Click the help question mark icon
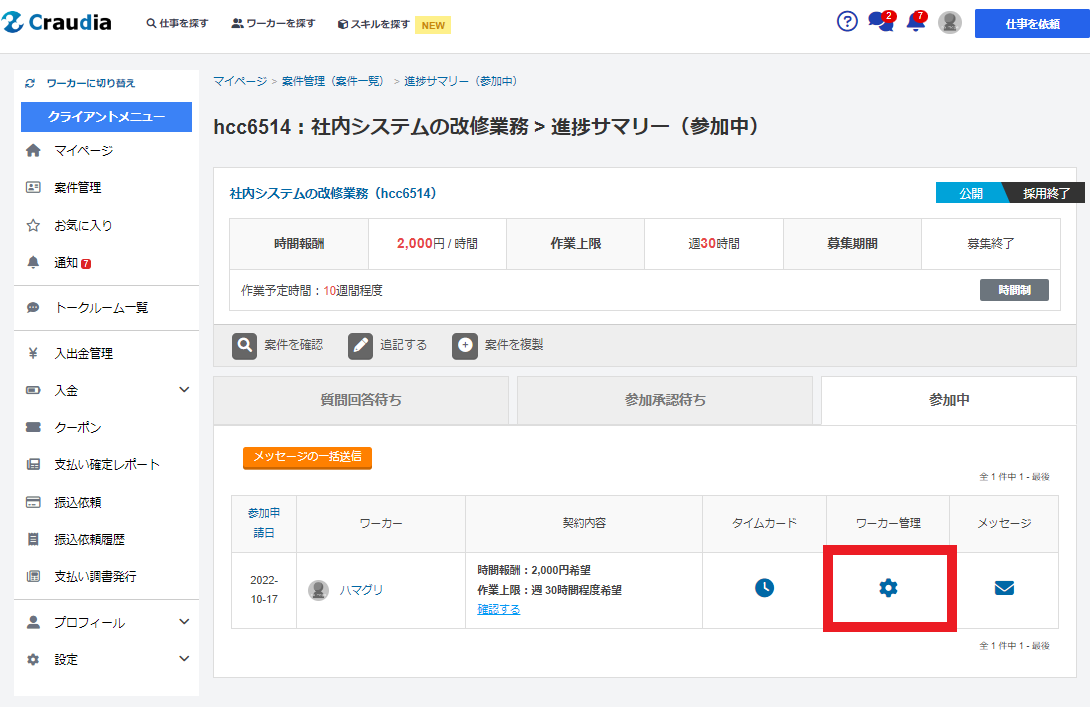 pos(847,22)
